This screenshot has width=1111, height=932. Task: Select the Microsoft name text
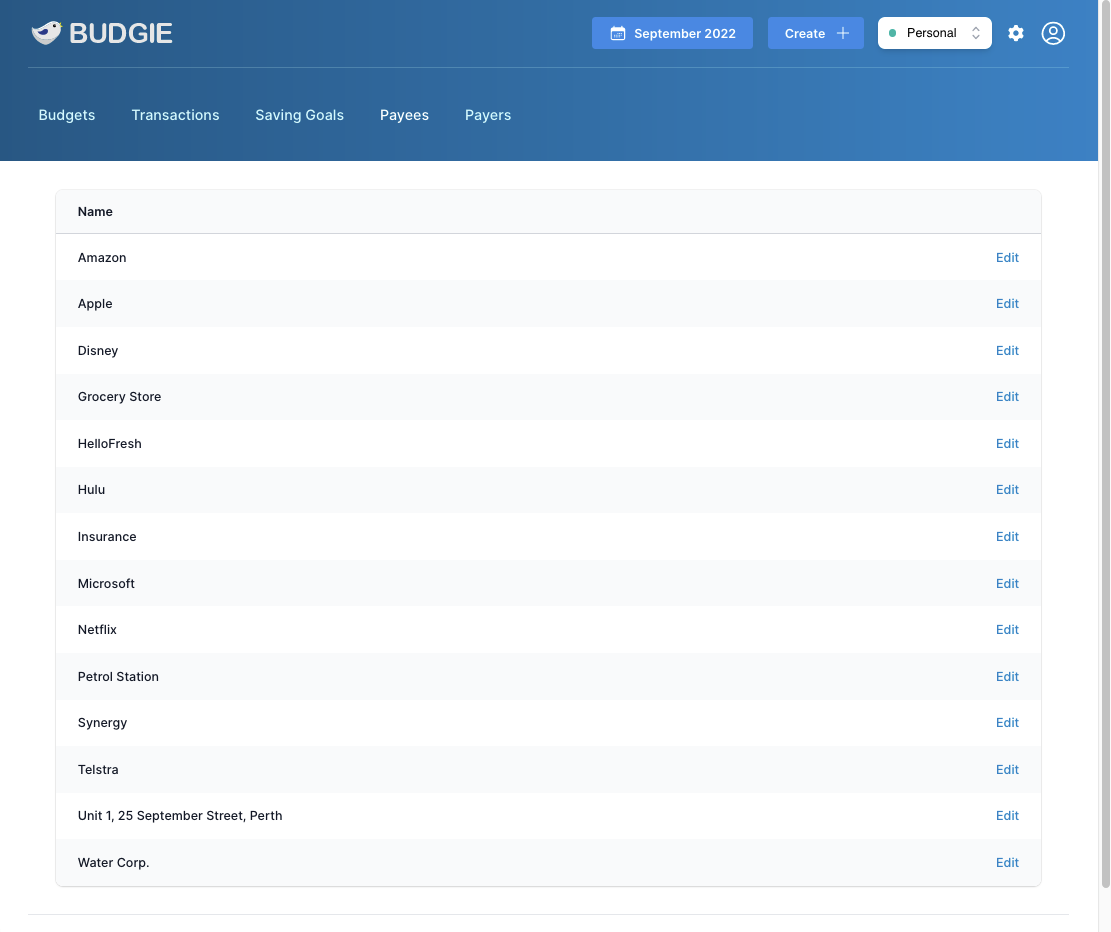point(106,583)
